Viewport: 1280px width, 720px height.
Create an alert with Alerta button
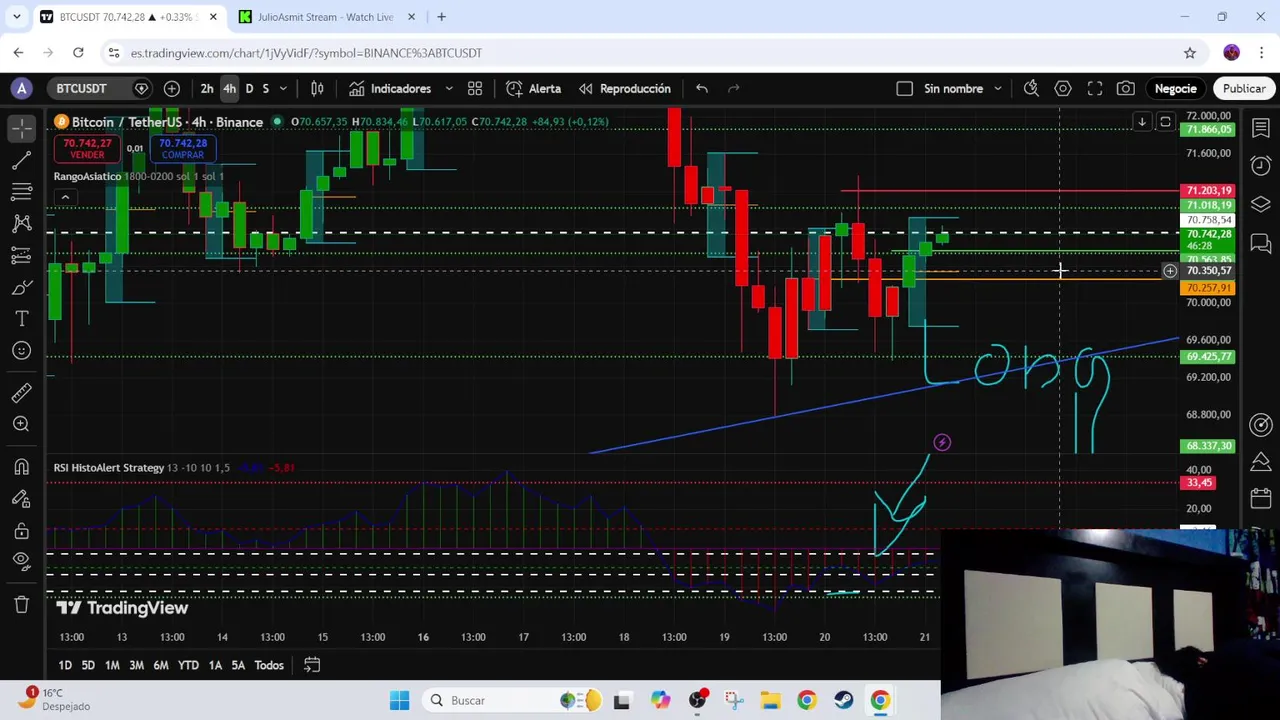[x=534, y=89]
